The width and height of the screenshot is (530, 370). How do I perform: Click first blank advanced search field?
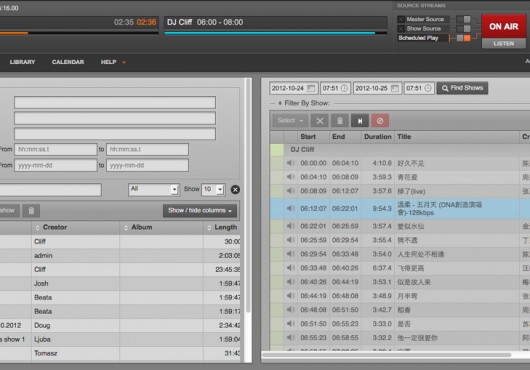point(115,102)
